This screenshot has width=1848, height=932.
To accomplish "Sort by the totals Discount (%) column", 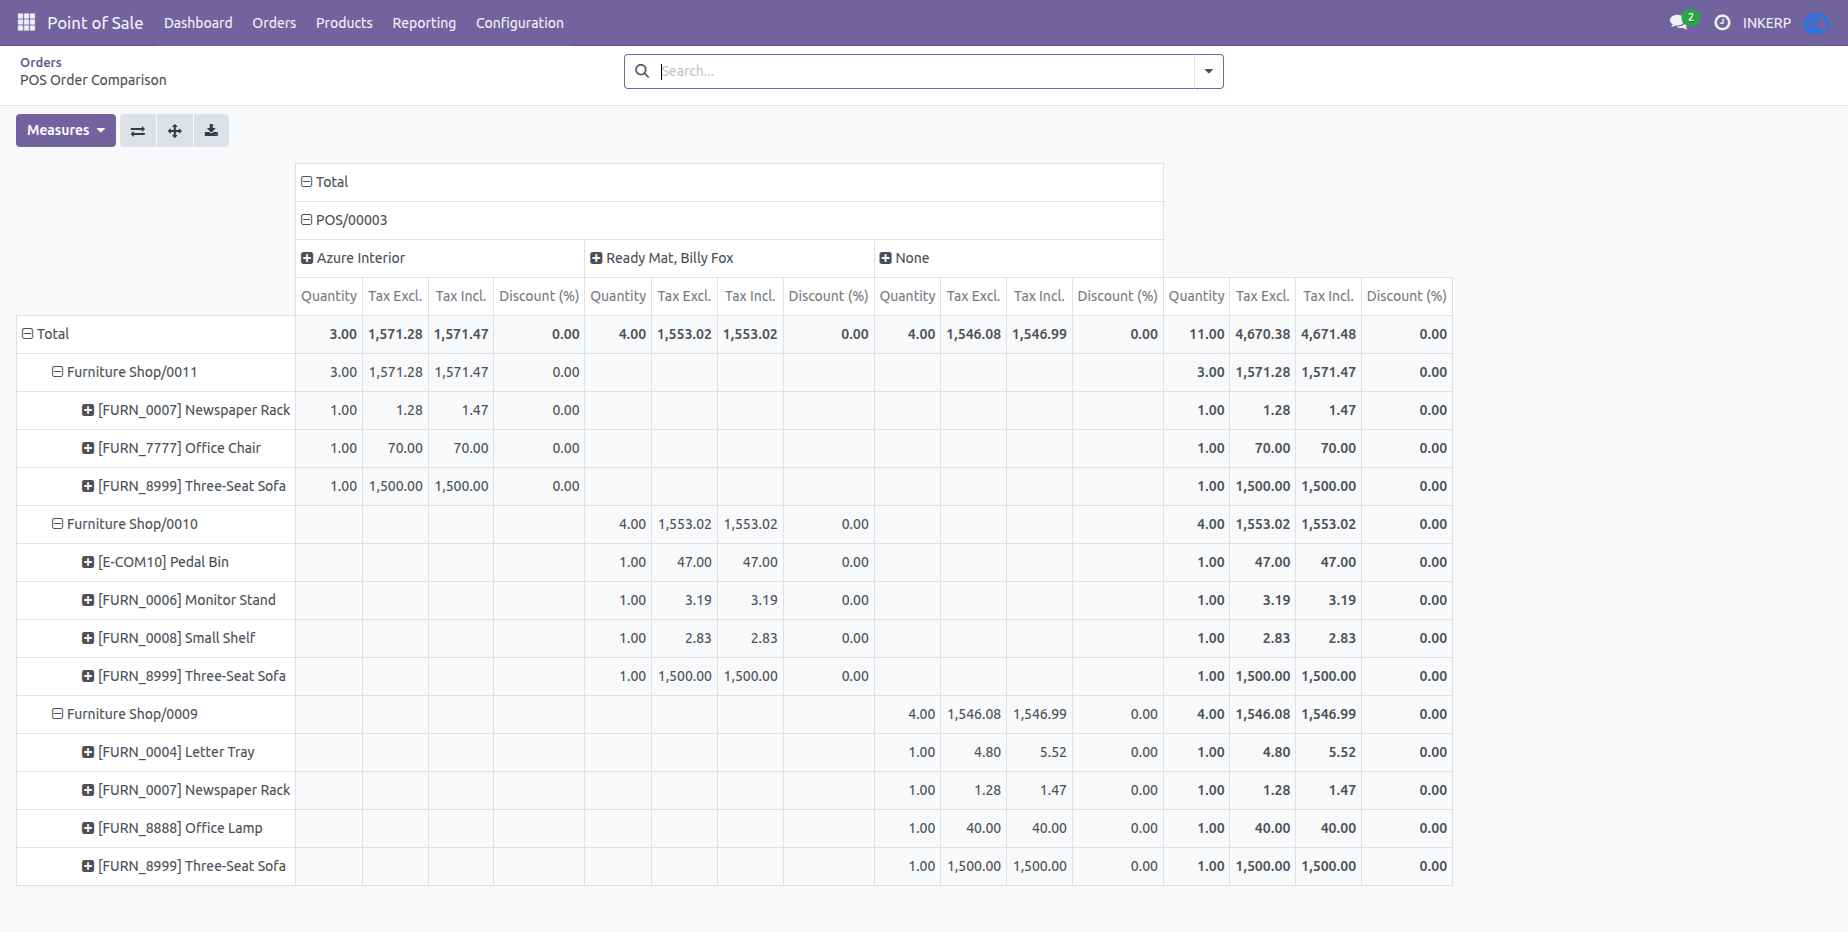I will (1407, 296).
